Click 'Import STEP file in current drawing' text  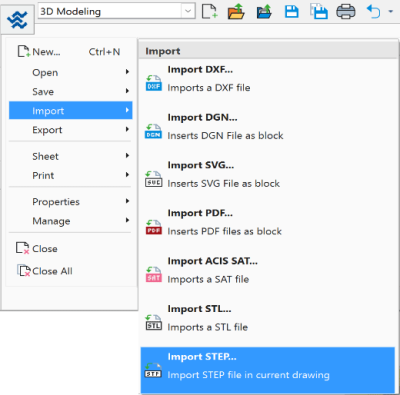248,375
